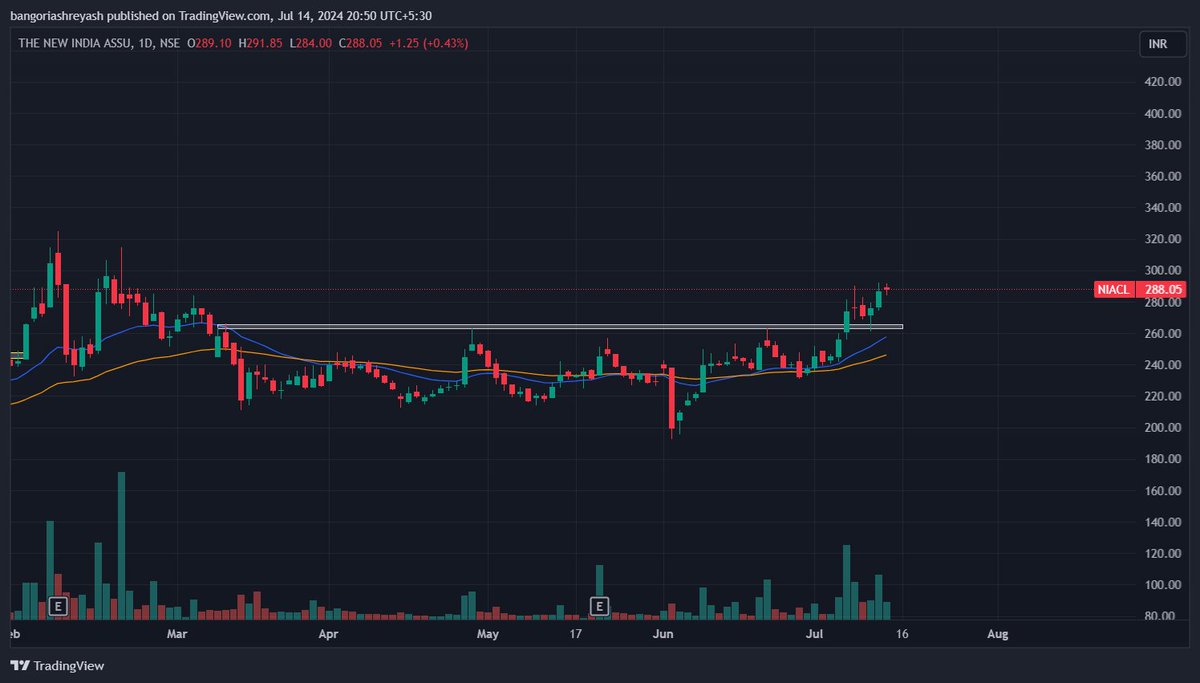Viewport: 1200px width, 683px height.
Task: Click the change value +1.25 (+0.43%)
Action: (429, 43)
